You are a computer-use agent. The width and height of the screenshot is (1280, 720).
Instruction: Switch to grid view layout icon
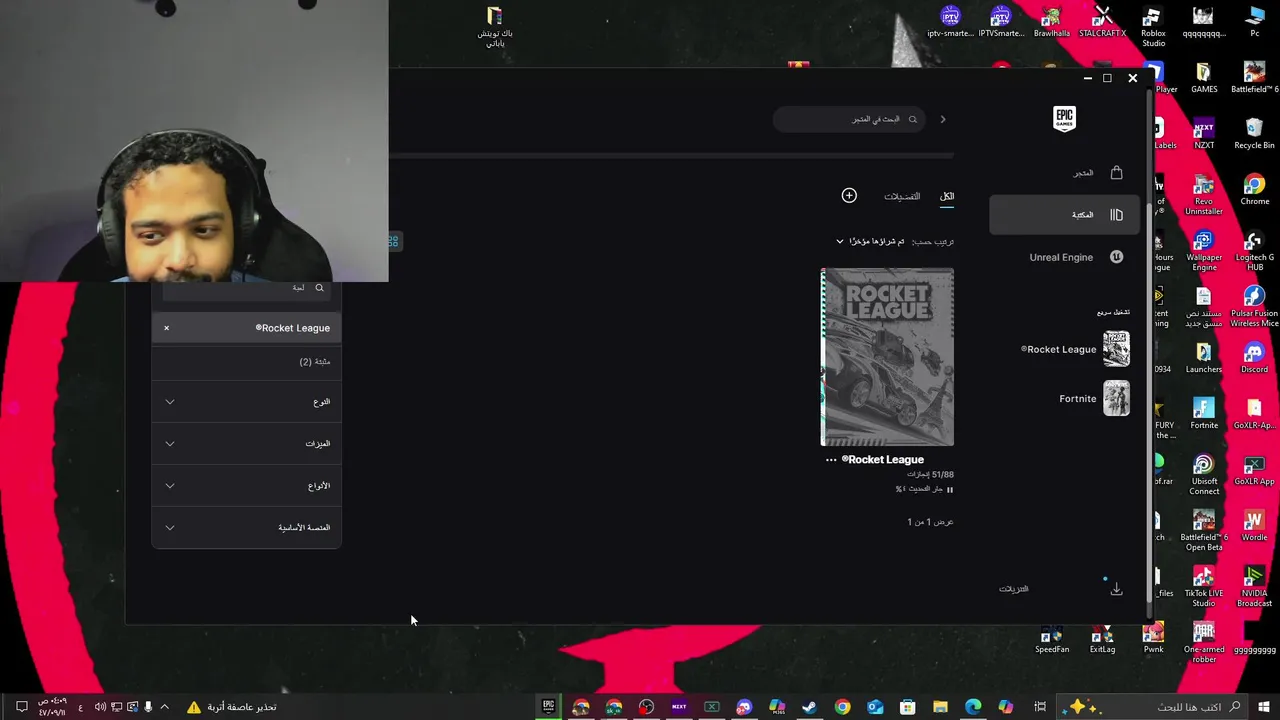point(393,241)
